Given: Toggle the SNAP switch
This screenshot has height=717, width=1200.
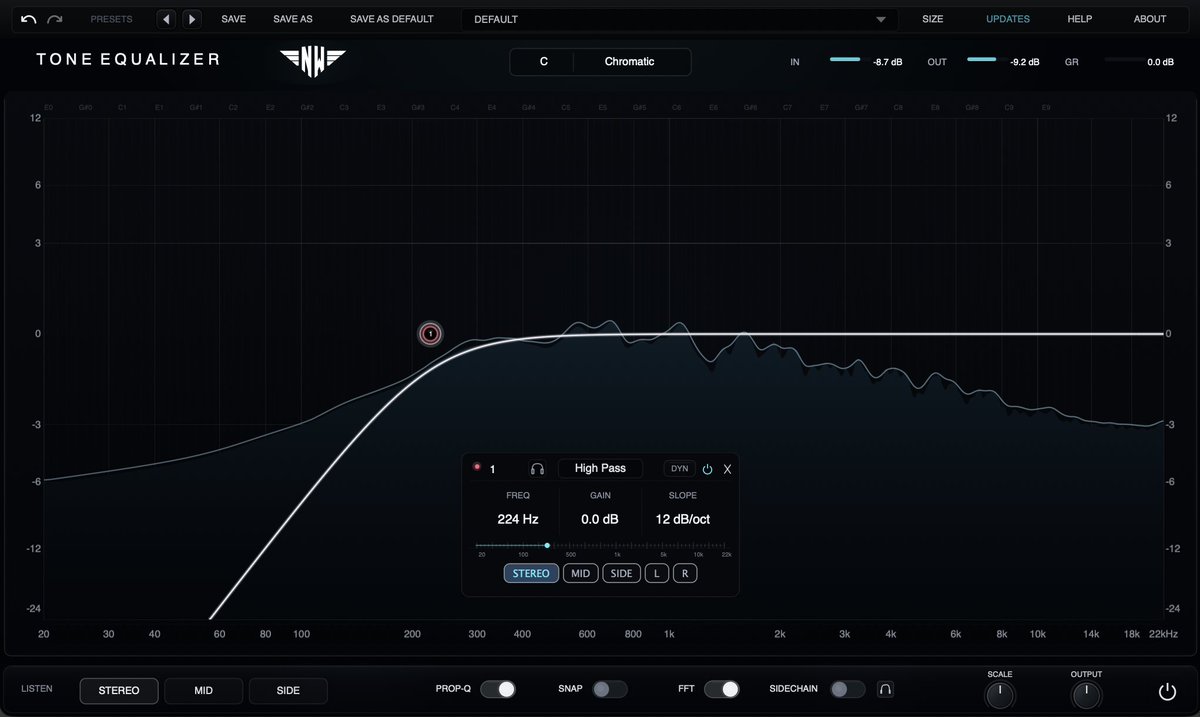Looking at the screenshot, I should coord(610,689).
